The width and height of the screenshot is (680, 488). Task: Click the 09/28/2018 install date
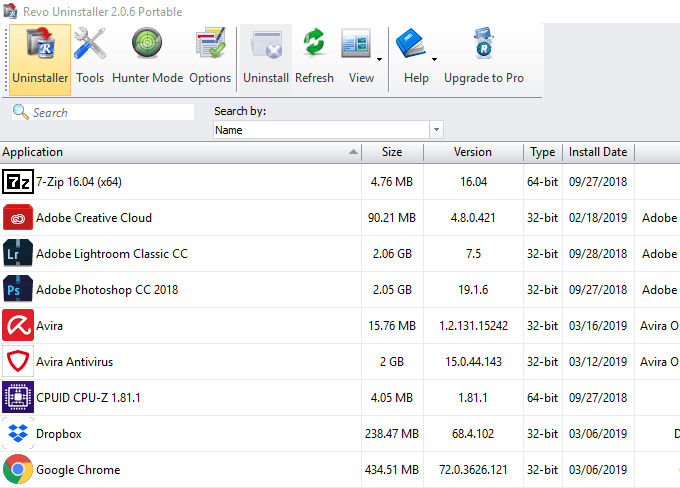598,254
